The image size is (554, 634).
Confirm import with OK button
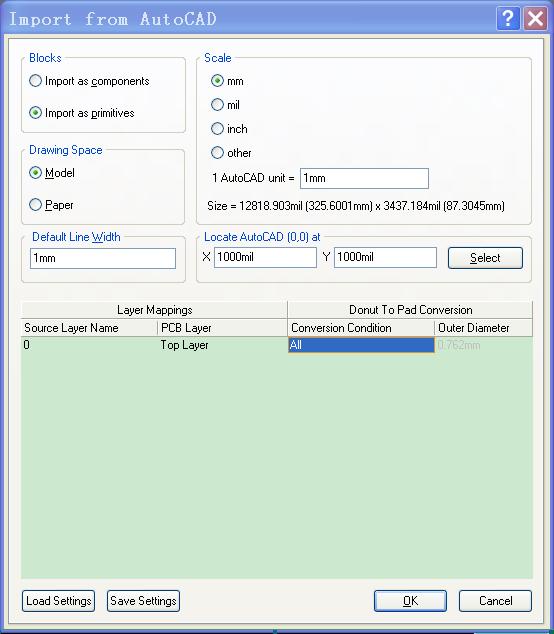[410, 601]
